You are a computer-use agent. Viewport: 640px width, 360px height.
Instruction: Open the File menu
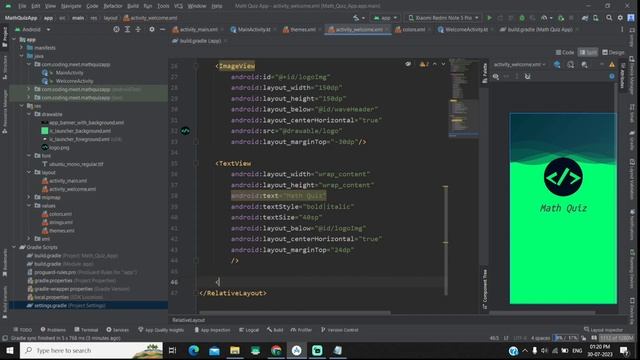22,6
